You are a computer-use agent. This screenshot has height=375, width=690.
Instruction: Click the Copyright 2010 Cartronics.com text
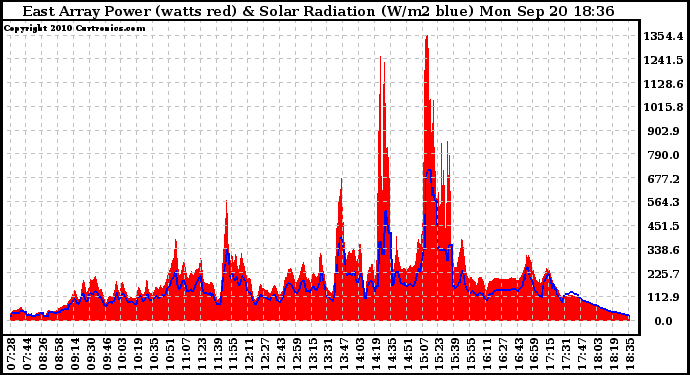coord(74,28)
